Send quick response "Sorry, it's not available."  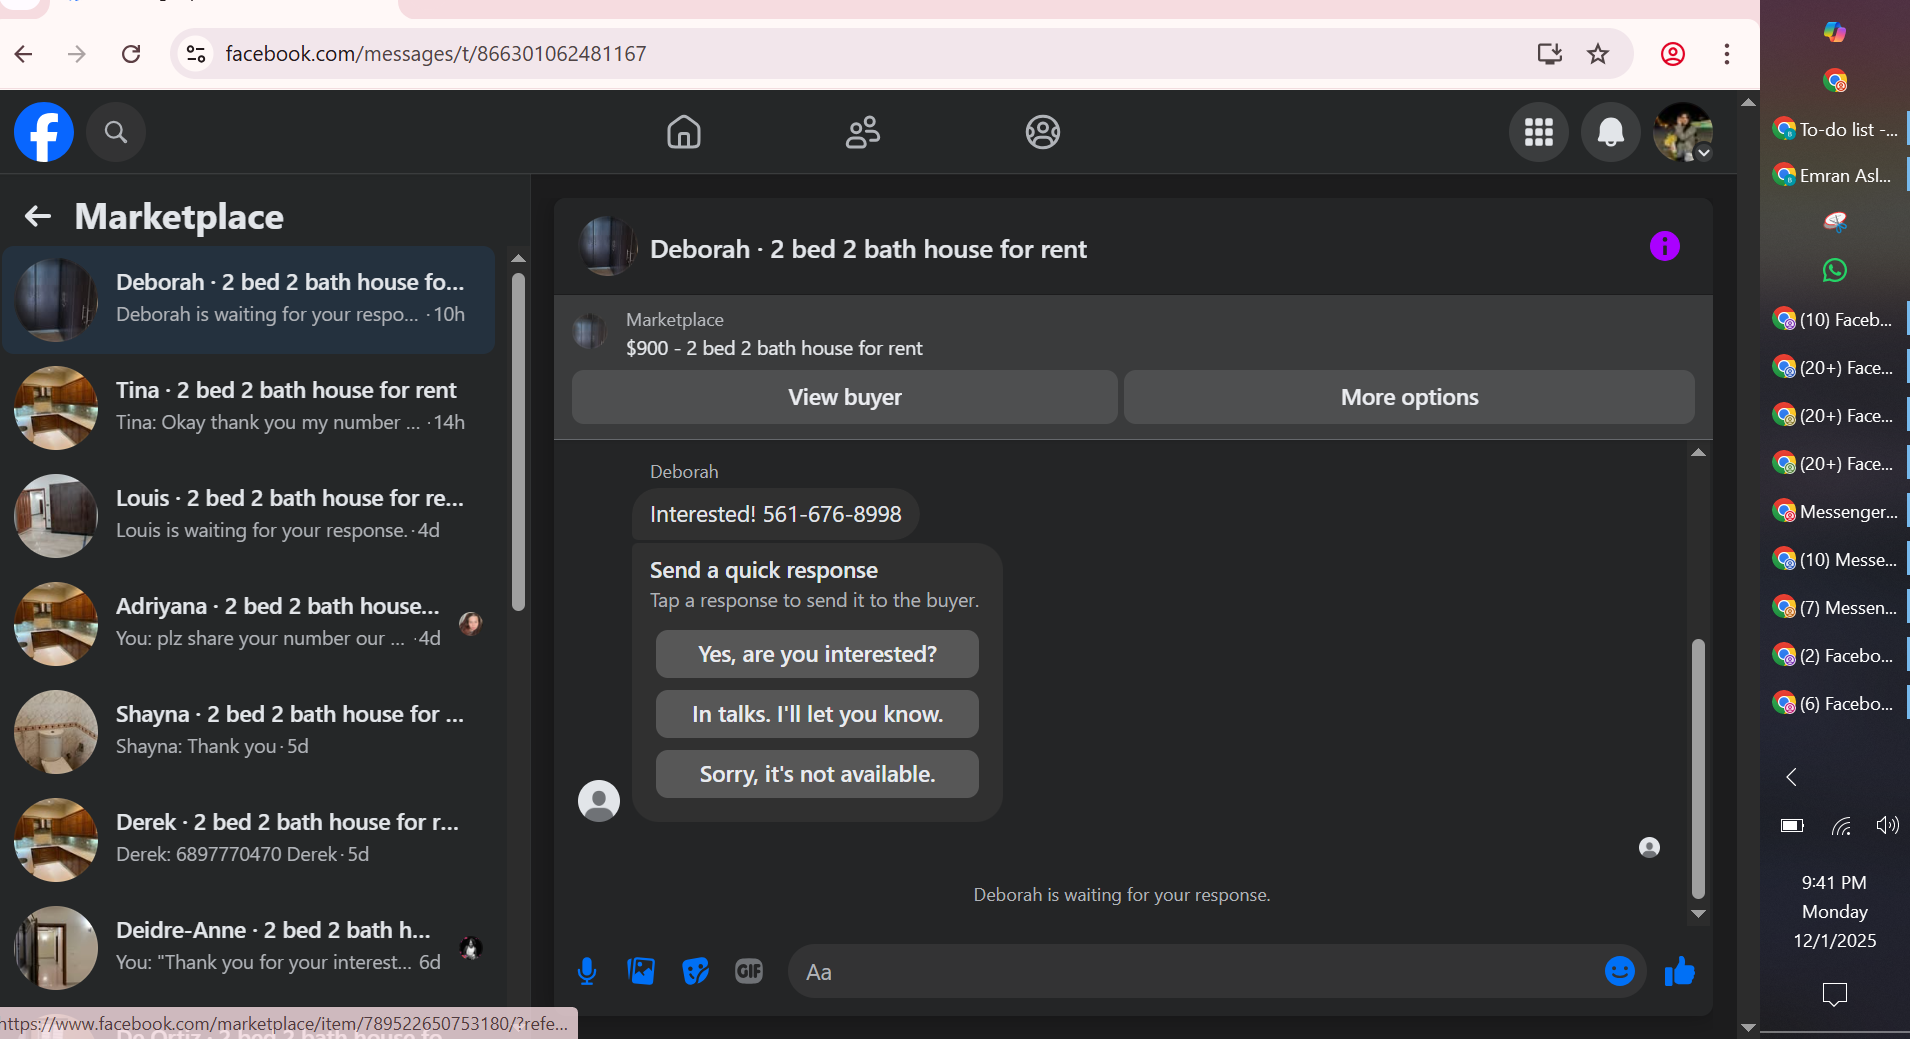point(817,774)
